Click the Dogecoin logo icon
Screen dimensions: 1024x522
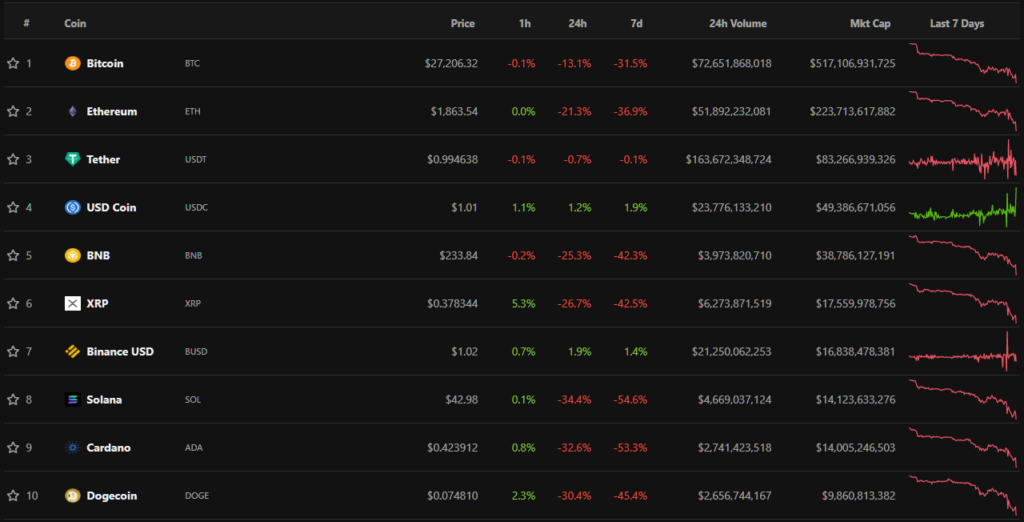coord(72,495)
